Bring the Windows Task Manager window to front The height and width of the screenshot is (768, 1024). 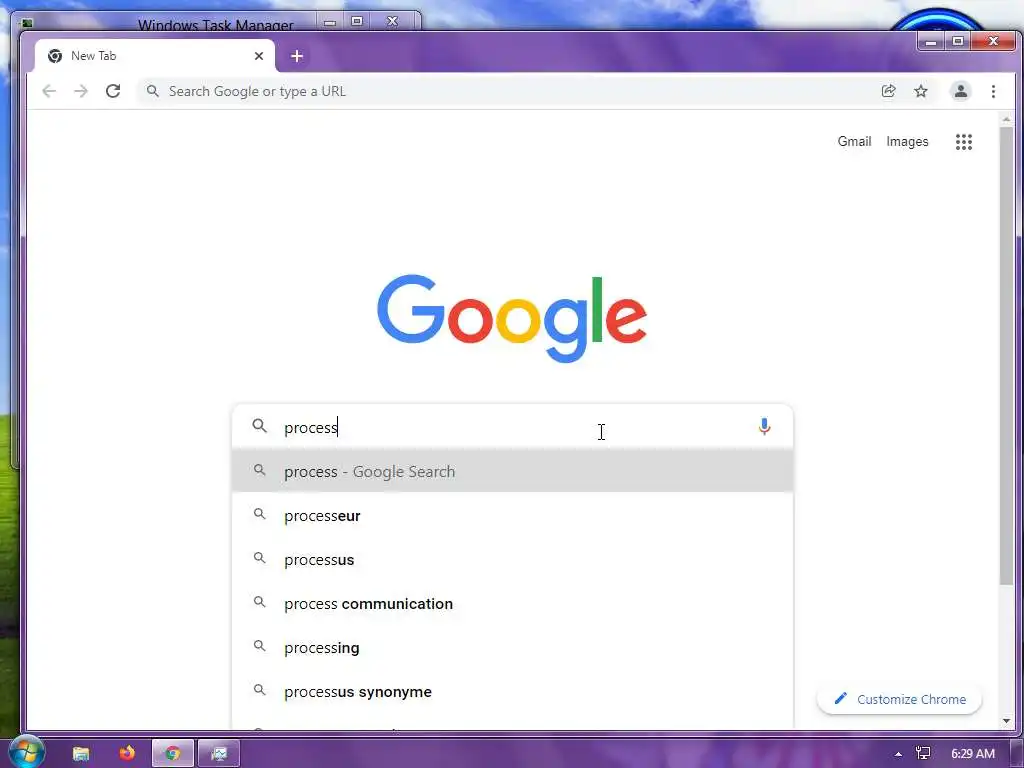(x=216, y=24)
